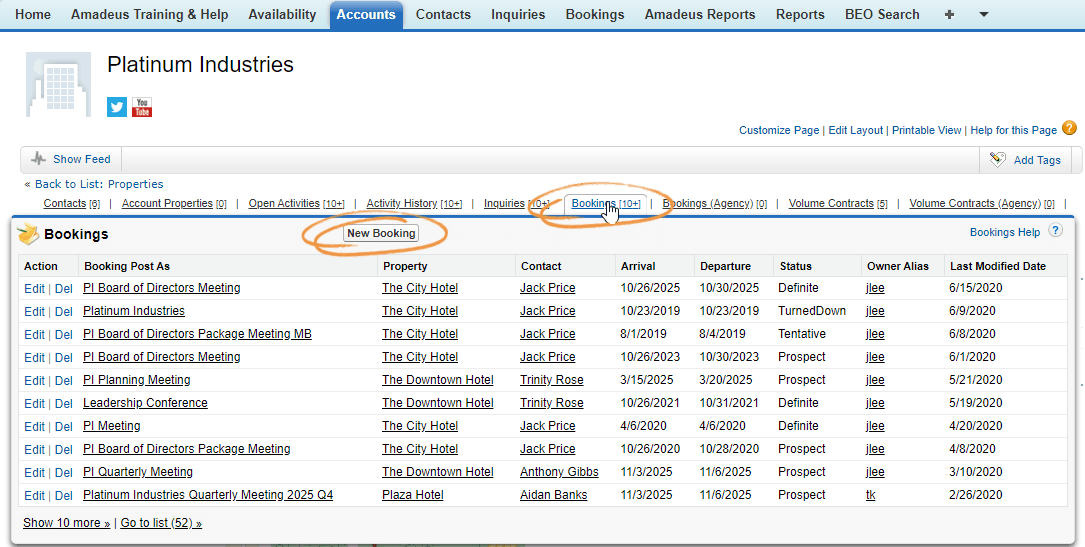Jump to Volume Contracts (Agency) related list
Viewport: 1085px width, 547px height.
coord(982,203)
